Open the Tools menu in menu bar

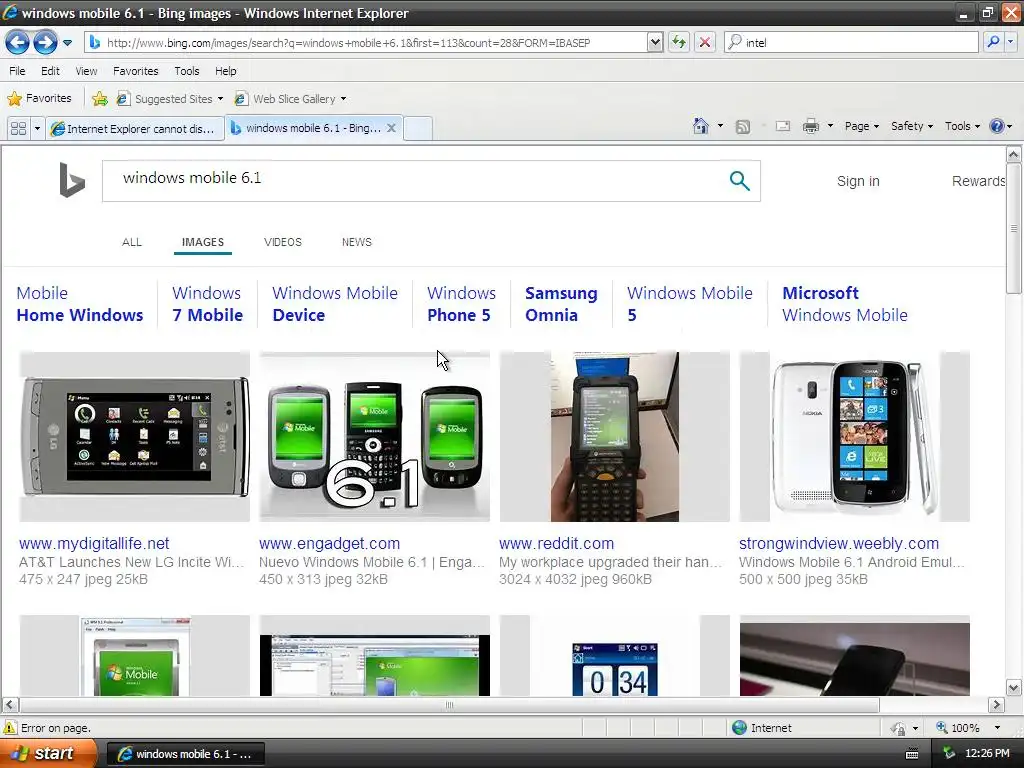pyautogui.click(x=187, y=71)
